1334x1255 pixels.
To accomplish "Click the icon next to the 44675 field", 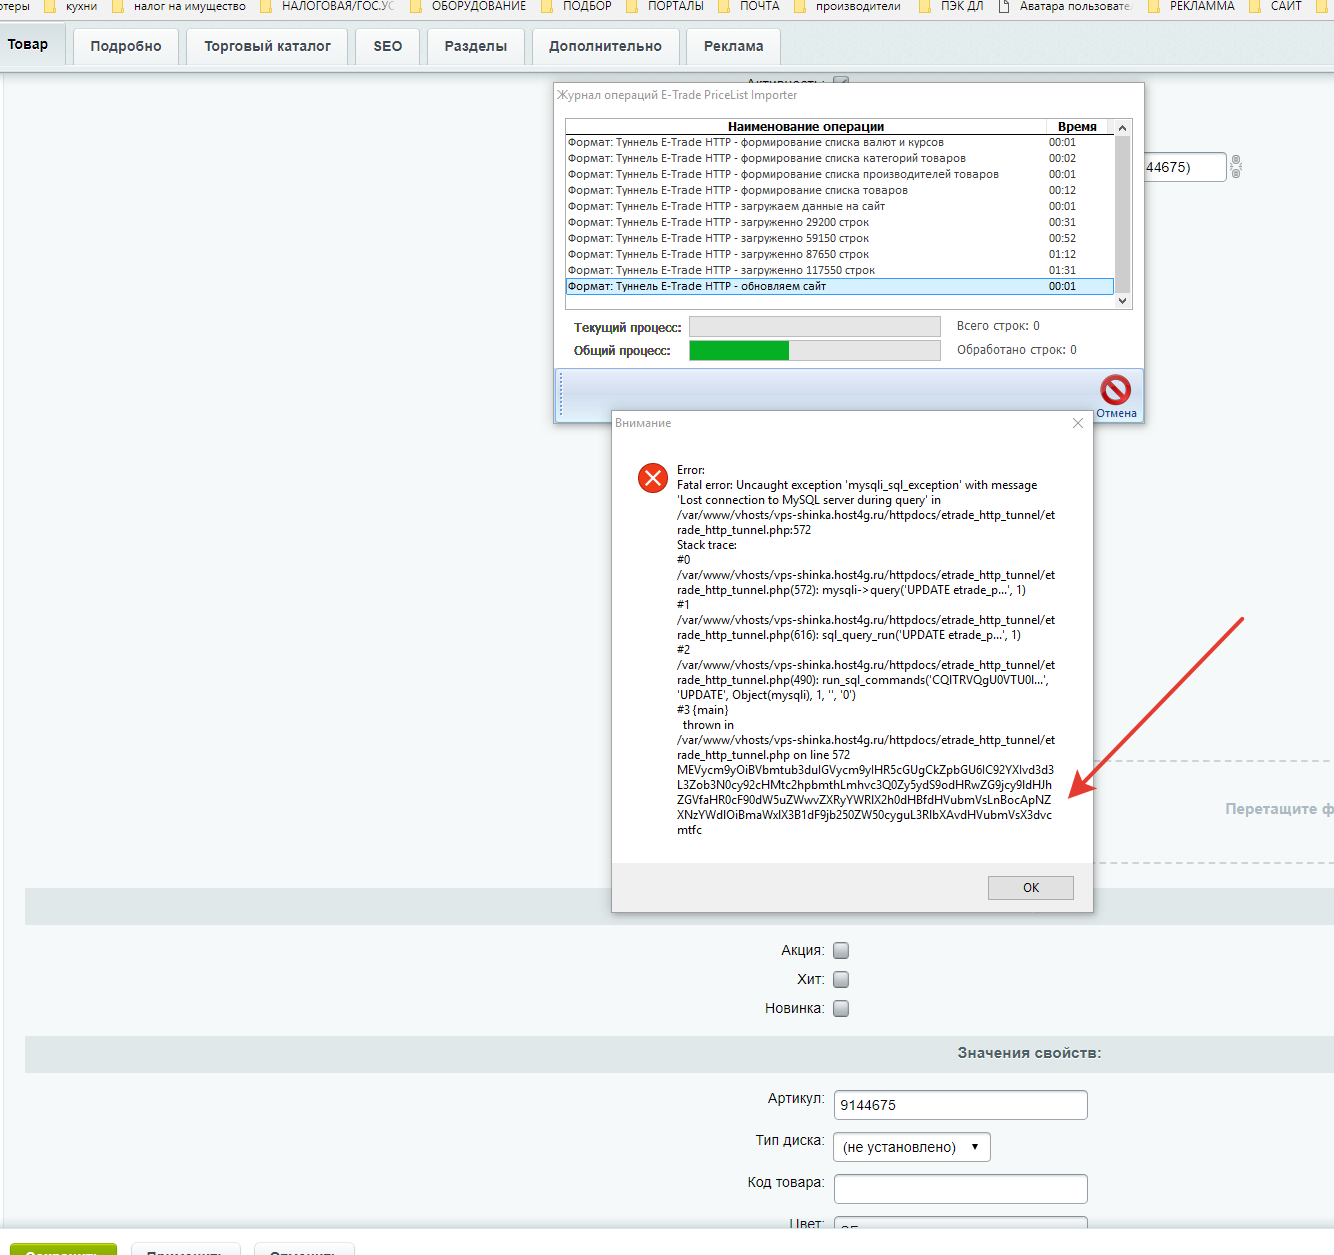I will tap(1236, 167).
